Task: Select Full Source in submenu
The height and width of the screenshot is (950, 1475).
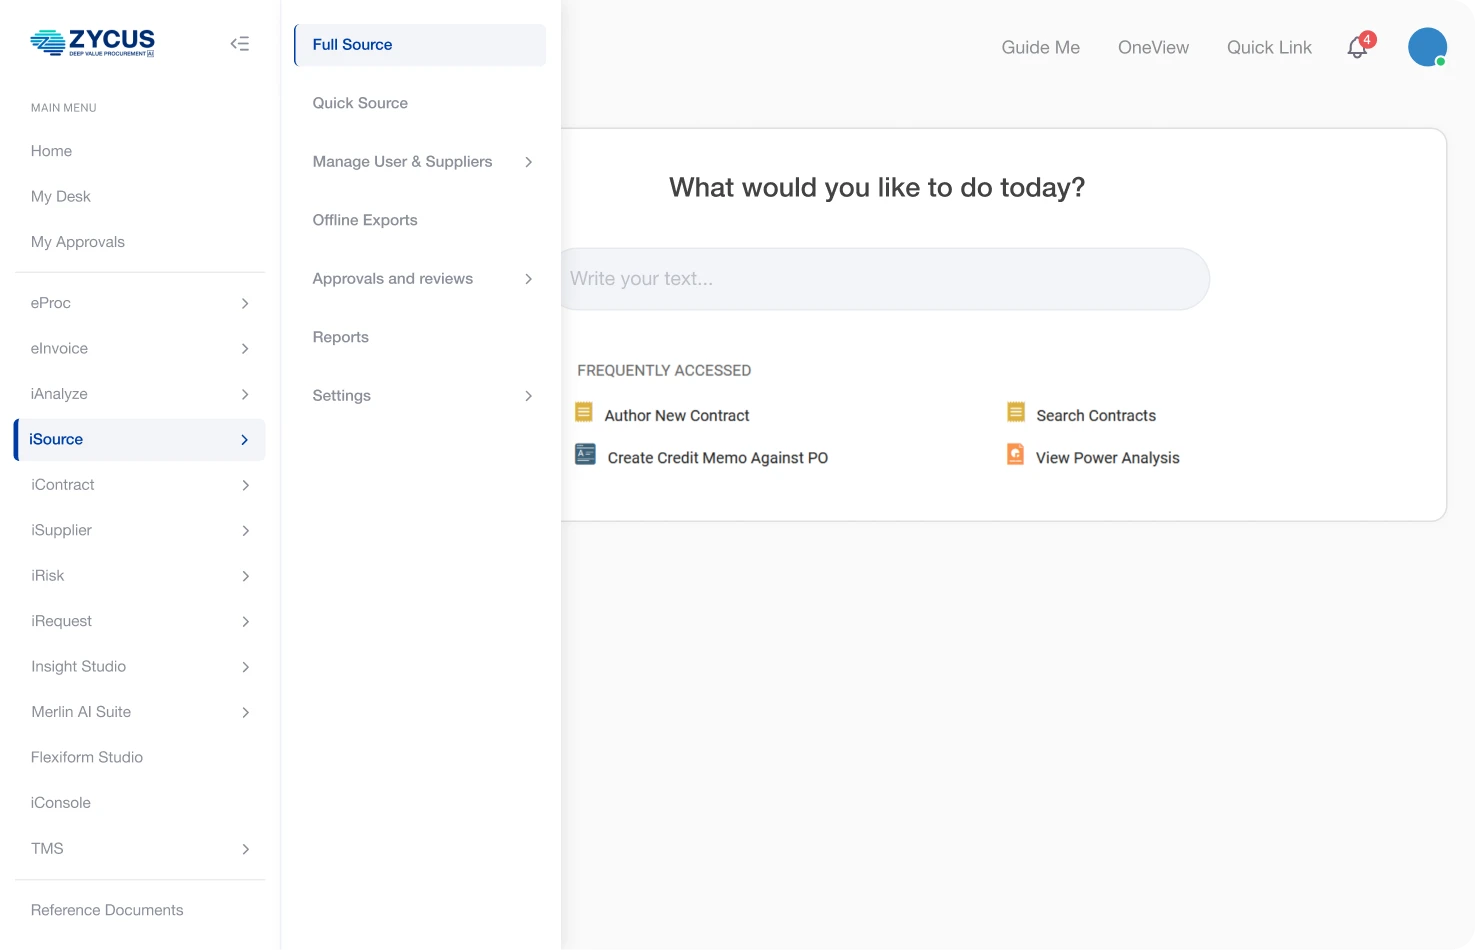Action: click(420, 45)
